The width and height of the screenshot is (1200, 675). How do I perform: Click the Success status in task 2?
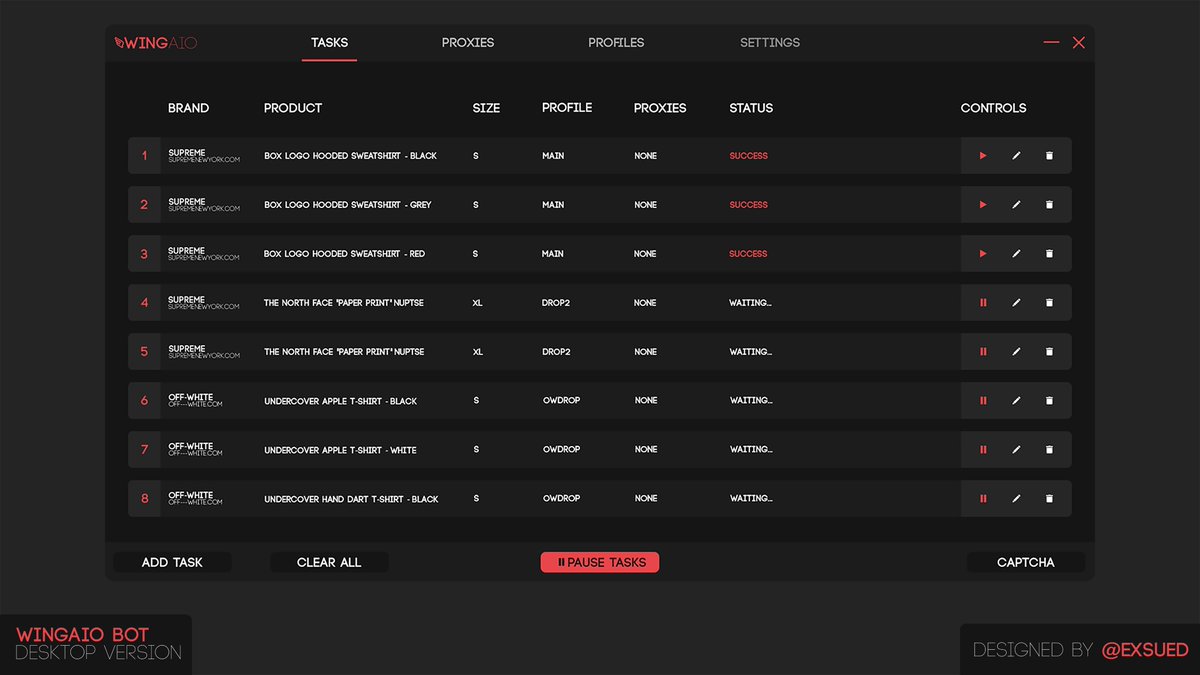coord(748,205)
